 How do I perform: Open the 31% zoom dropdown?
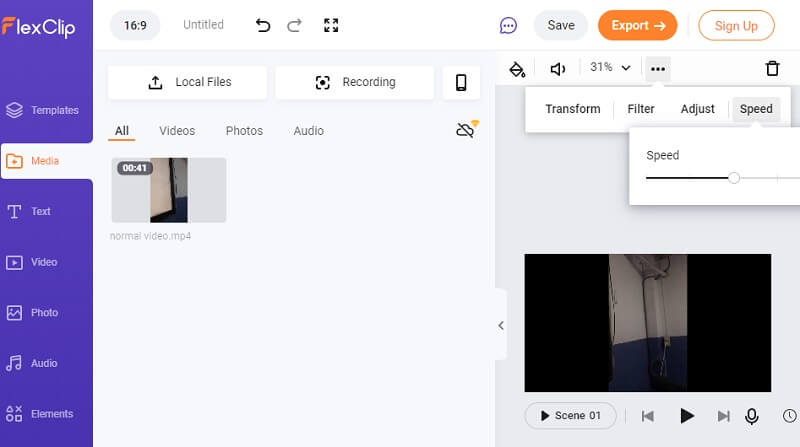(x=610, y=68)
